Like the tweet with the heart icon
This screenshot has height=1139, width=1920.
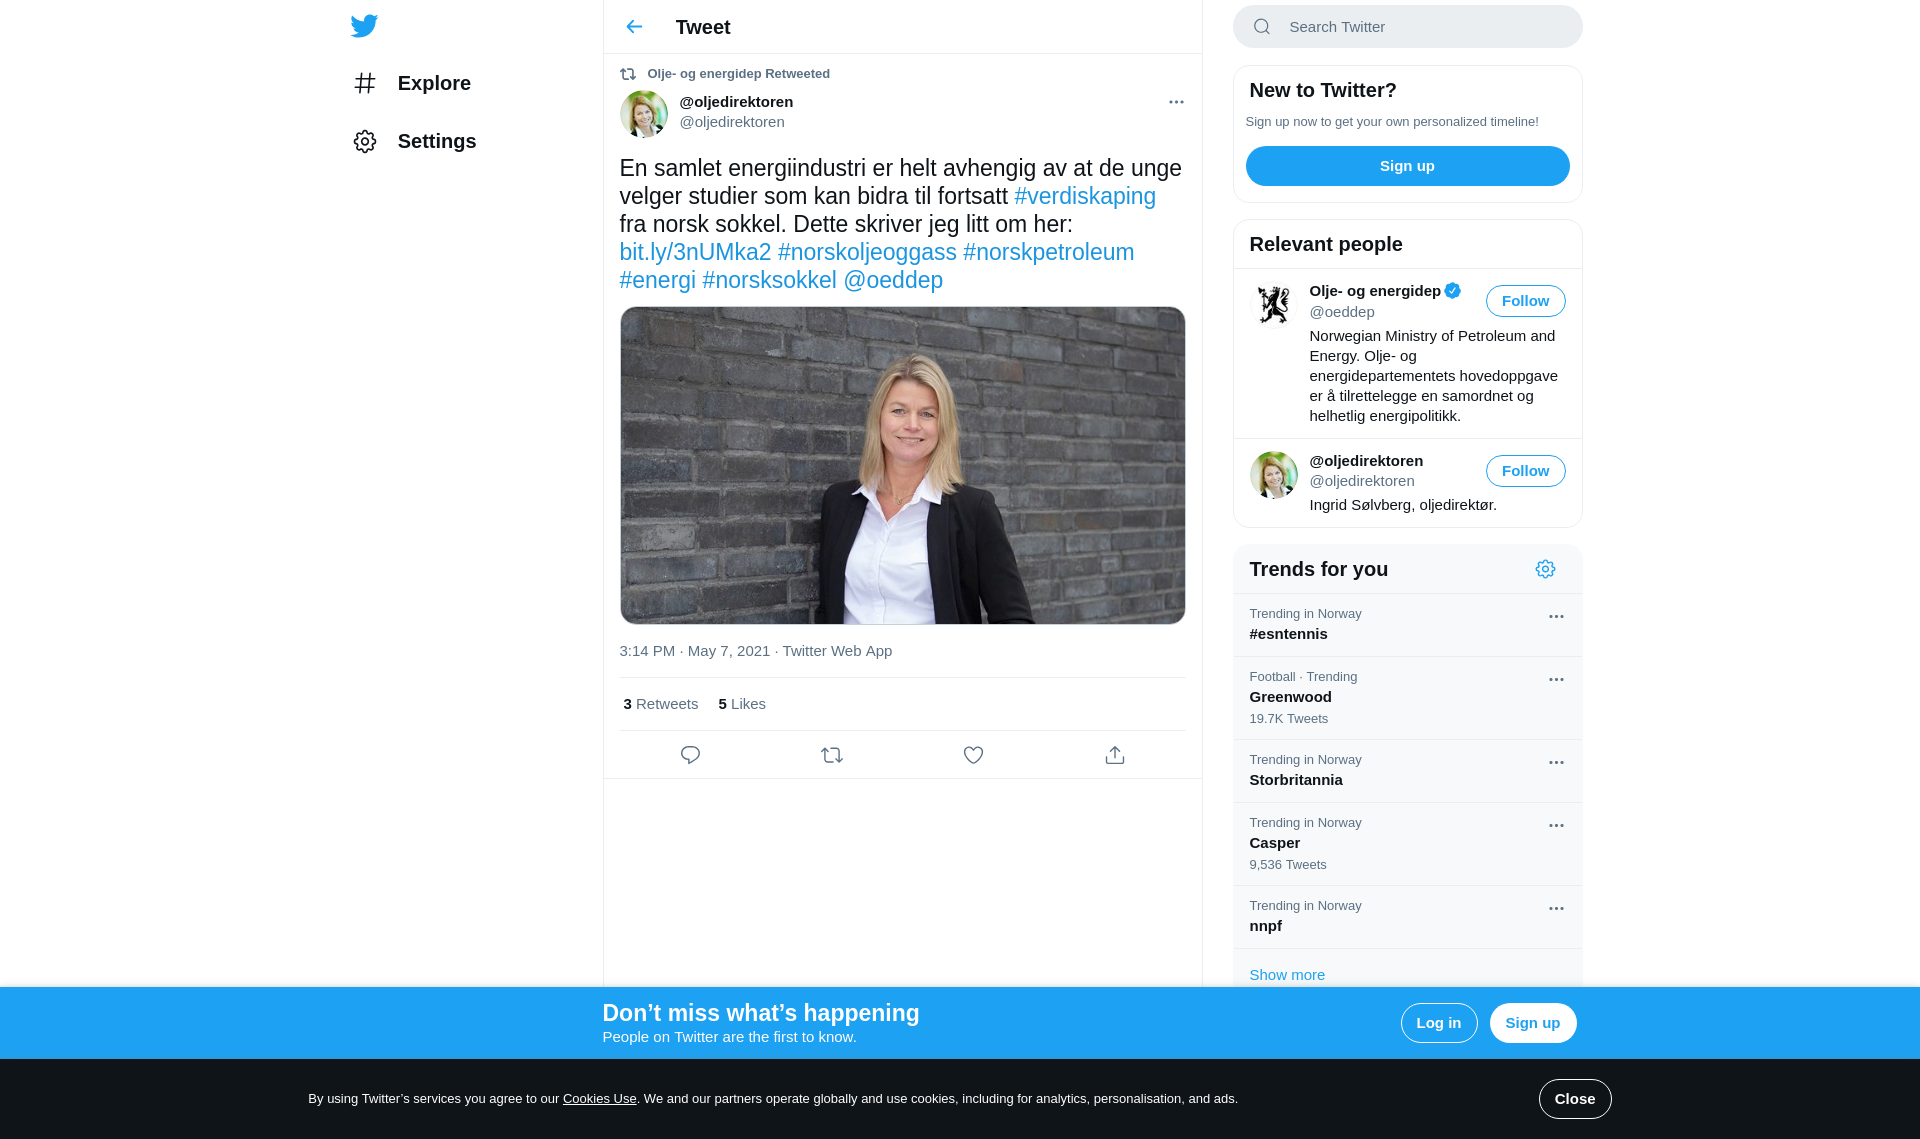tap(973, 755)
